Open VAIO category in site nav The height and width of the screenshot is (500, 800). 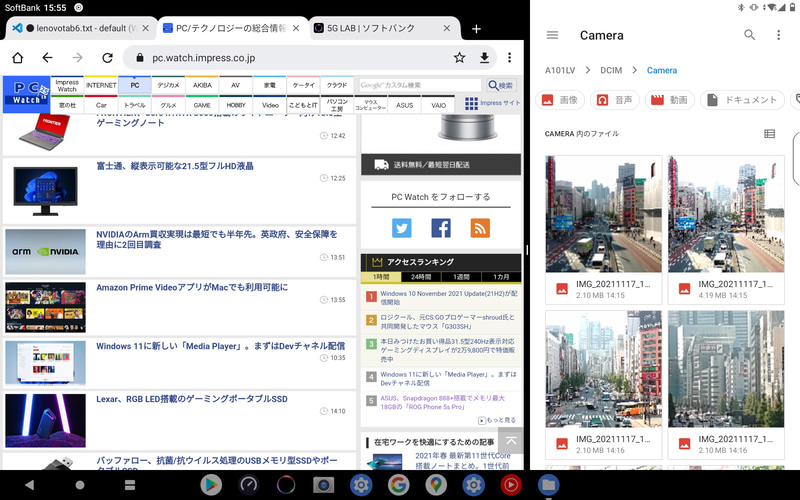point(438,105)
